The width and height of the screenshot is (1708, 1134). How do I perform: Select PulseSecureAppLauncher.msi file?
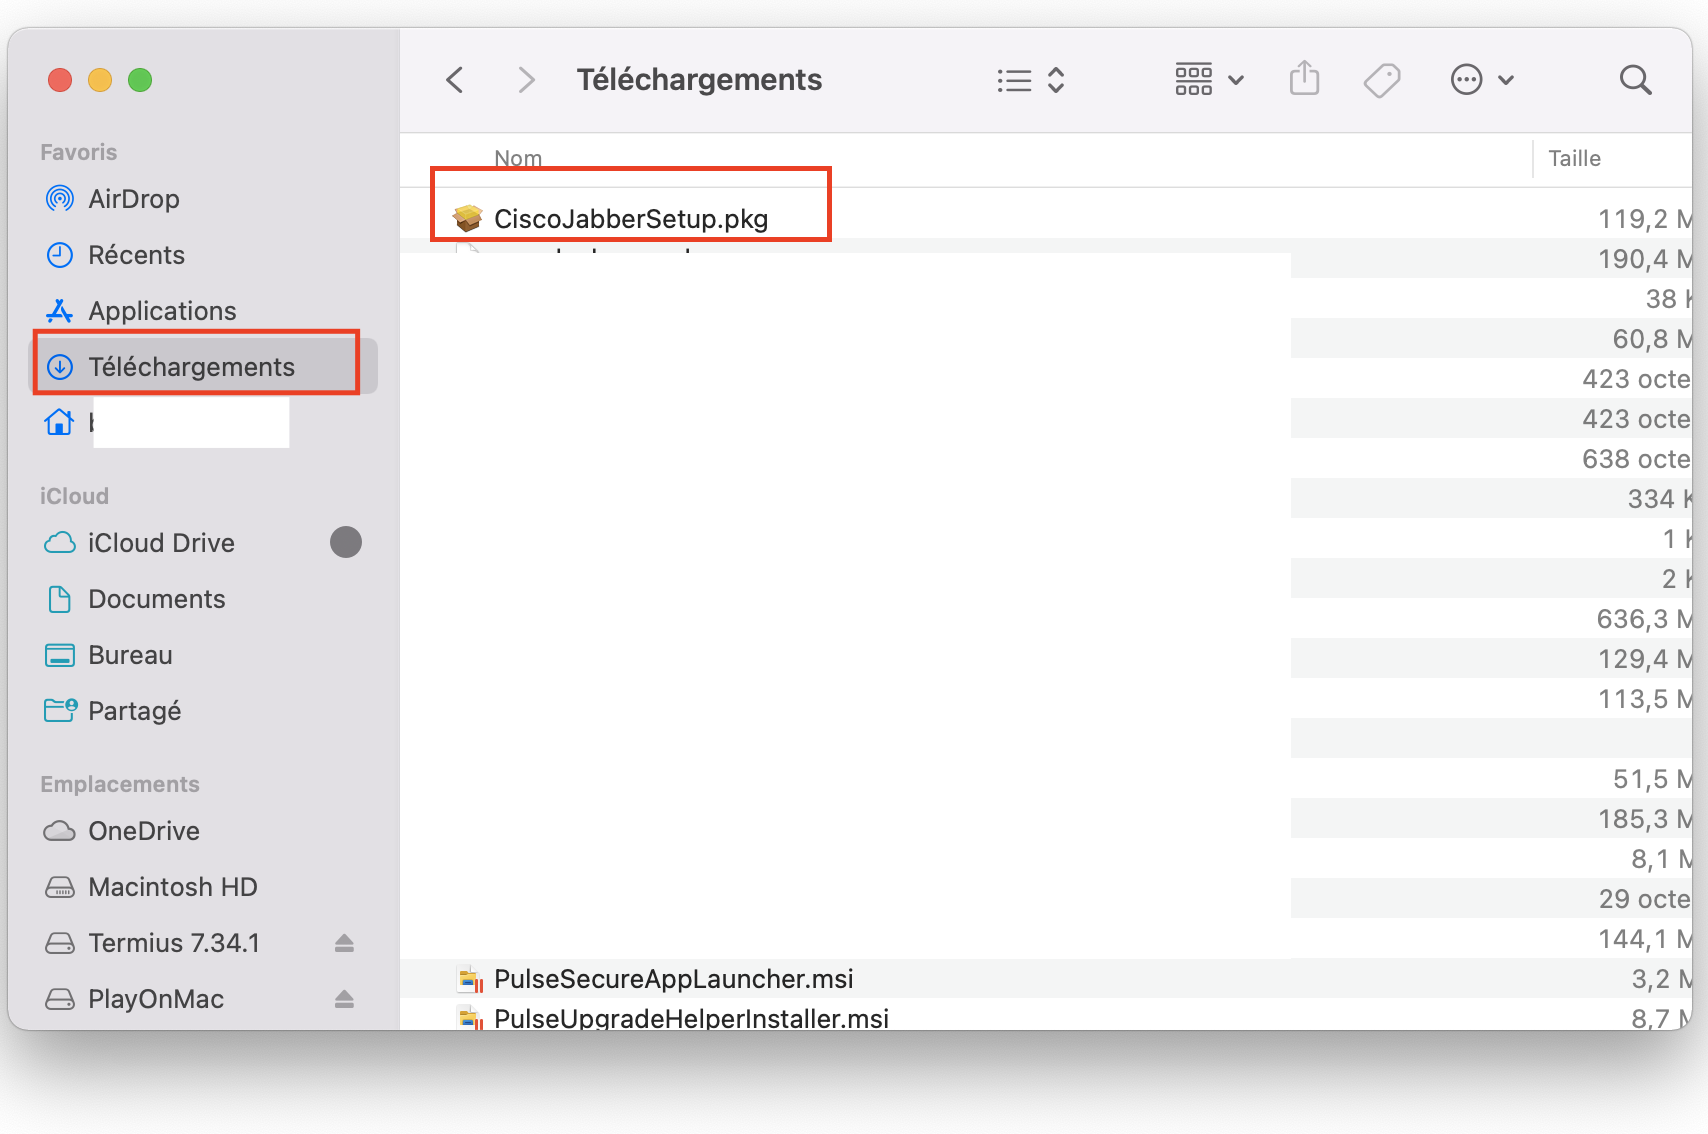(x=673, y=979)
